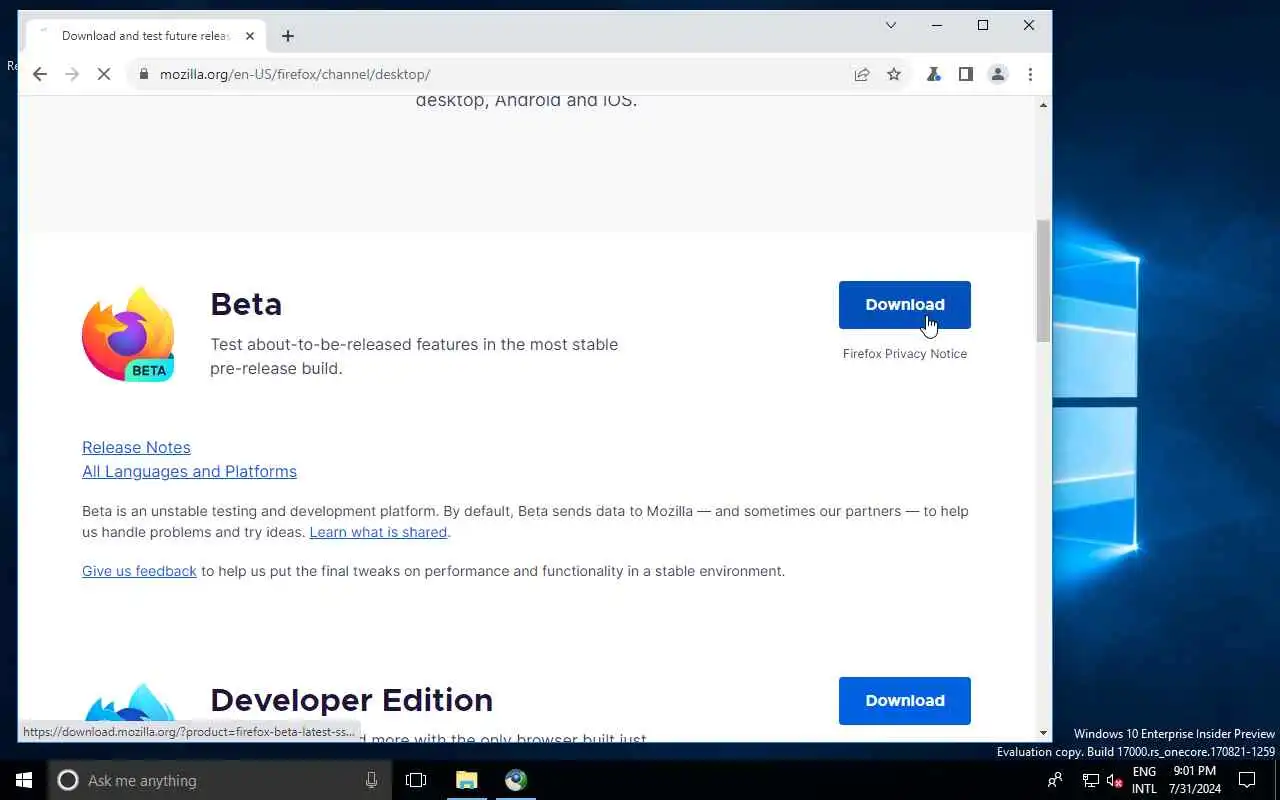
Task: Click the Chrome taskbar icon
Action: coord(516,780)
